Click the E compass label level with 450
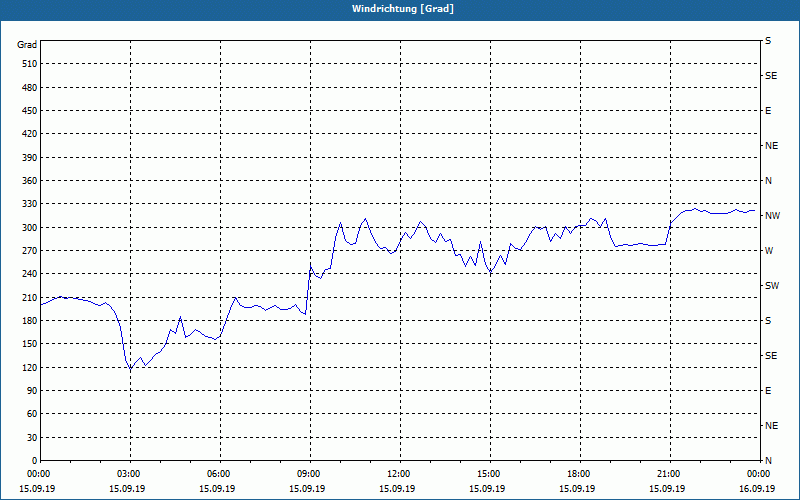Image resolution: width=800 pixels, height=500 pixels. [x=768, y=111]
